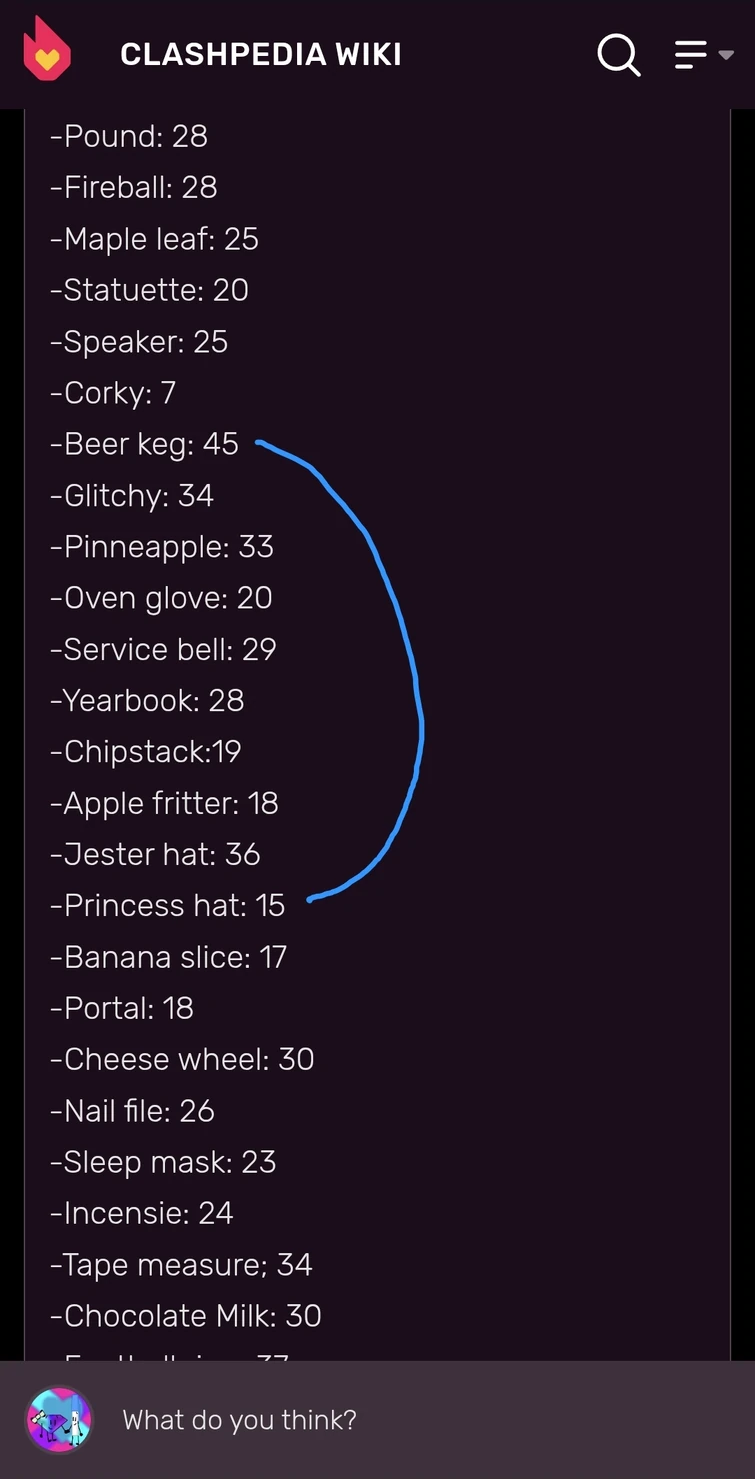Tap the comment field labeled 'What do you think?'
Screen dimensions: 755x1479
point(239,1418)
